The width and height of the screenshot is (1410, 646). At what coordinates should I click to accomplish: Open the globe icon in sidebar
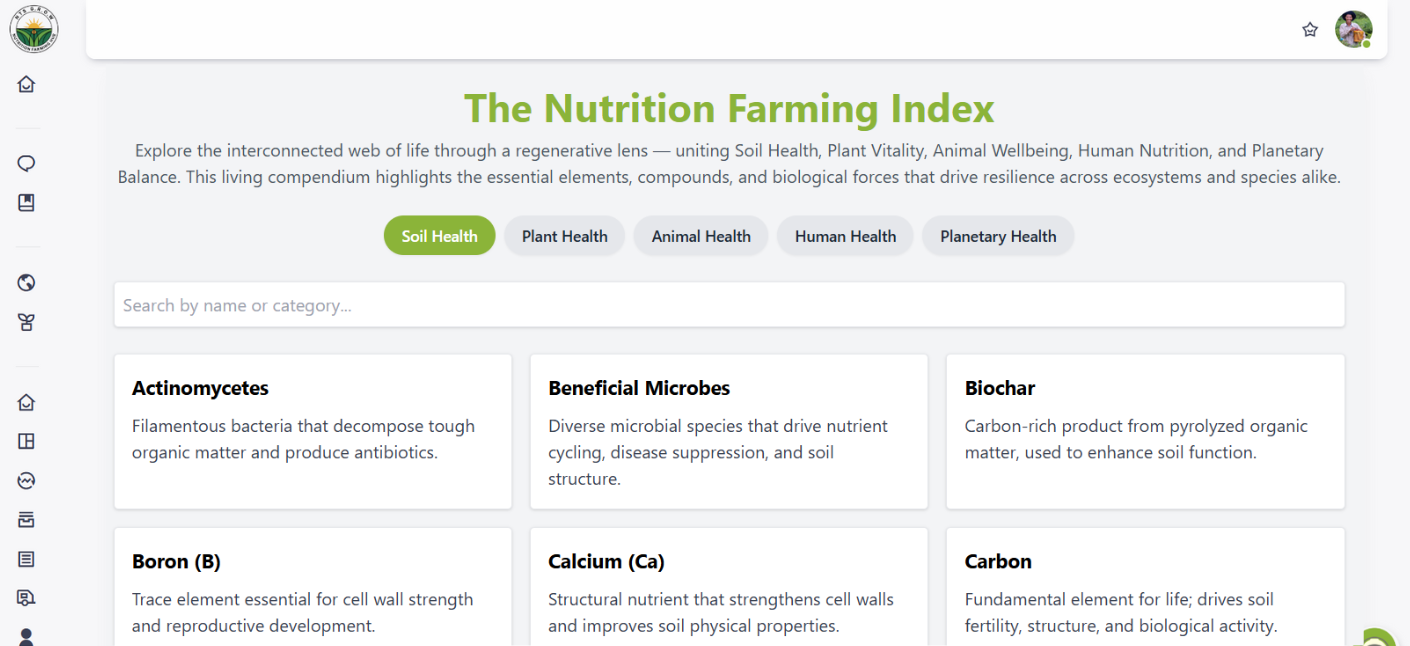pos(27,283)
